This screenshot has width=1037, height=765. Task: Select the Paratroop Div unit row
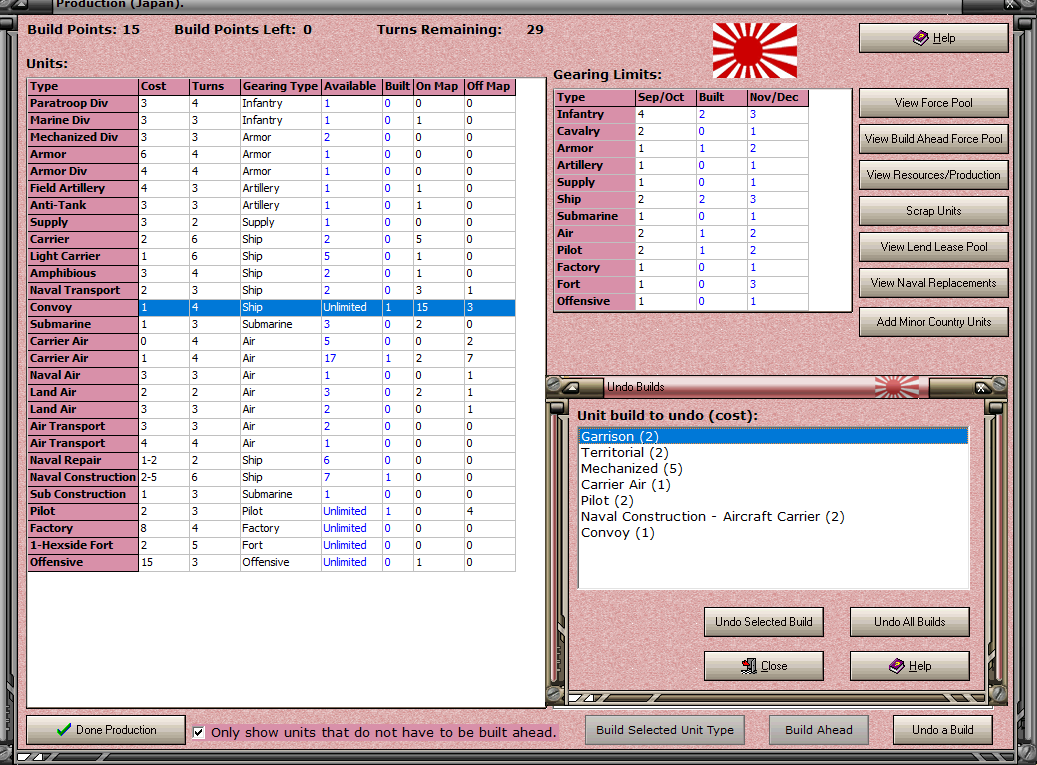271,103
